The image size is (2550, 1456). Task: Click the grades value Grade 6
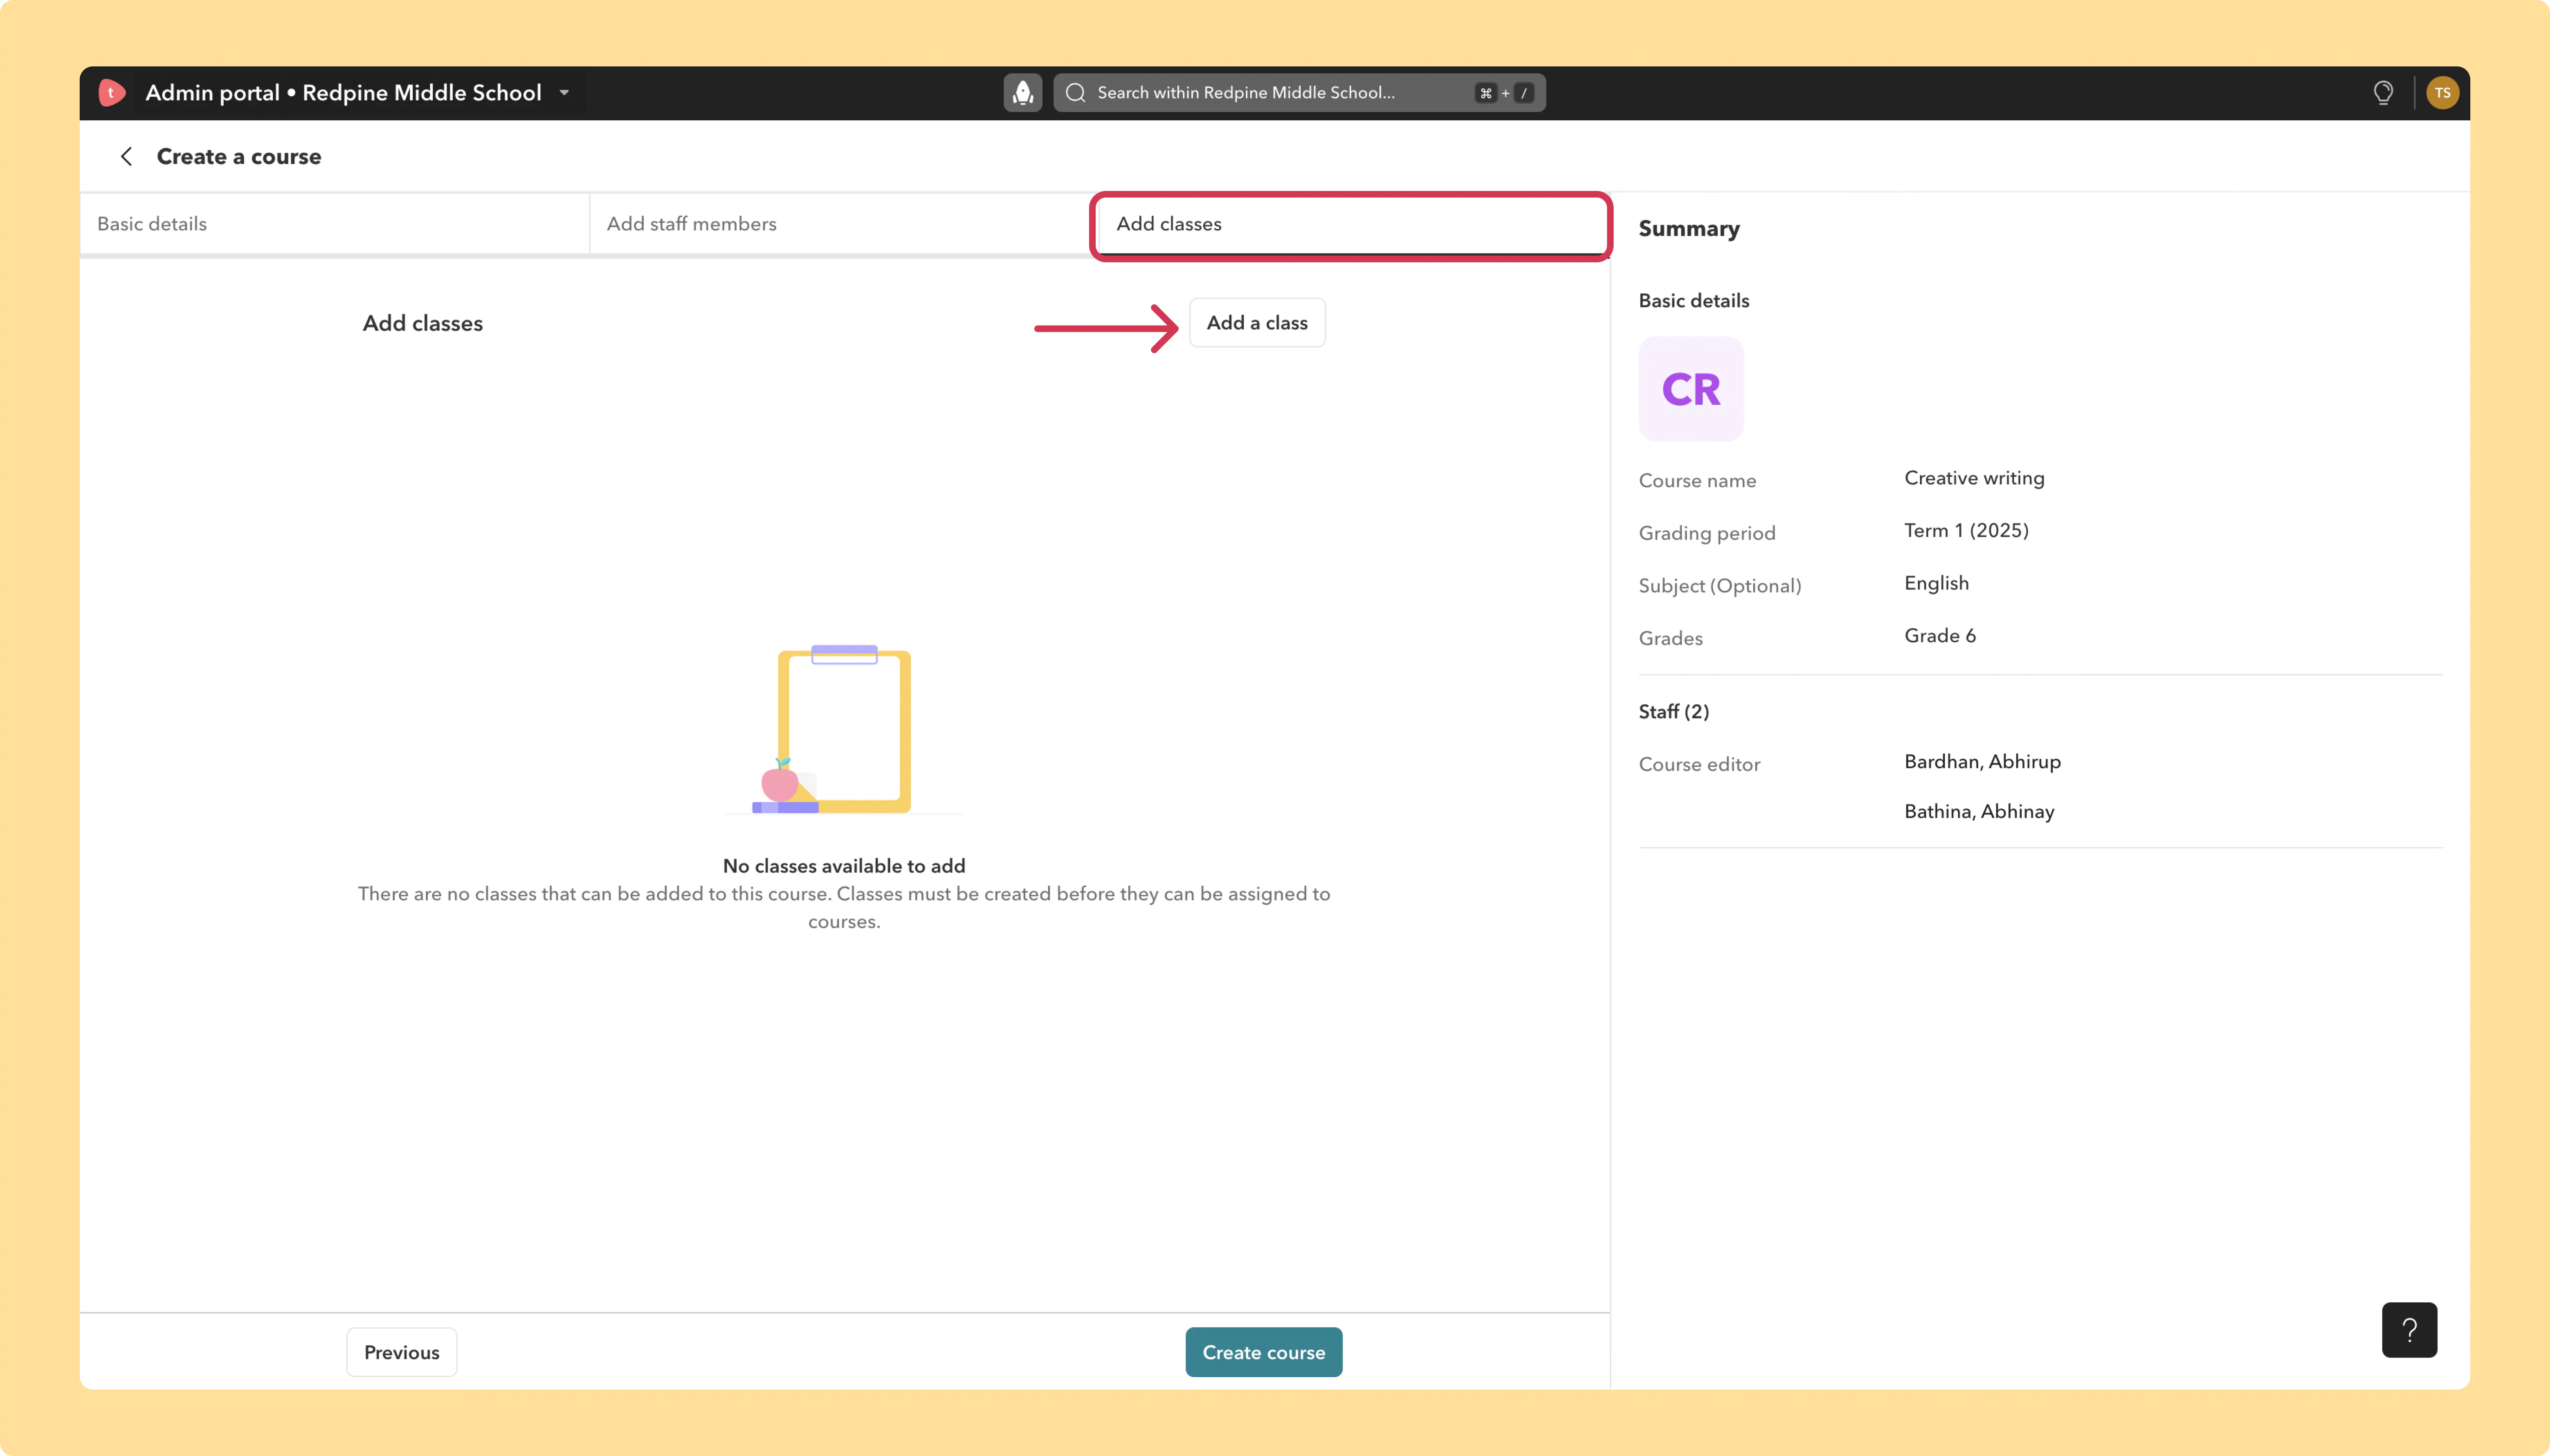[1940, 636]
